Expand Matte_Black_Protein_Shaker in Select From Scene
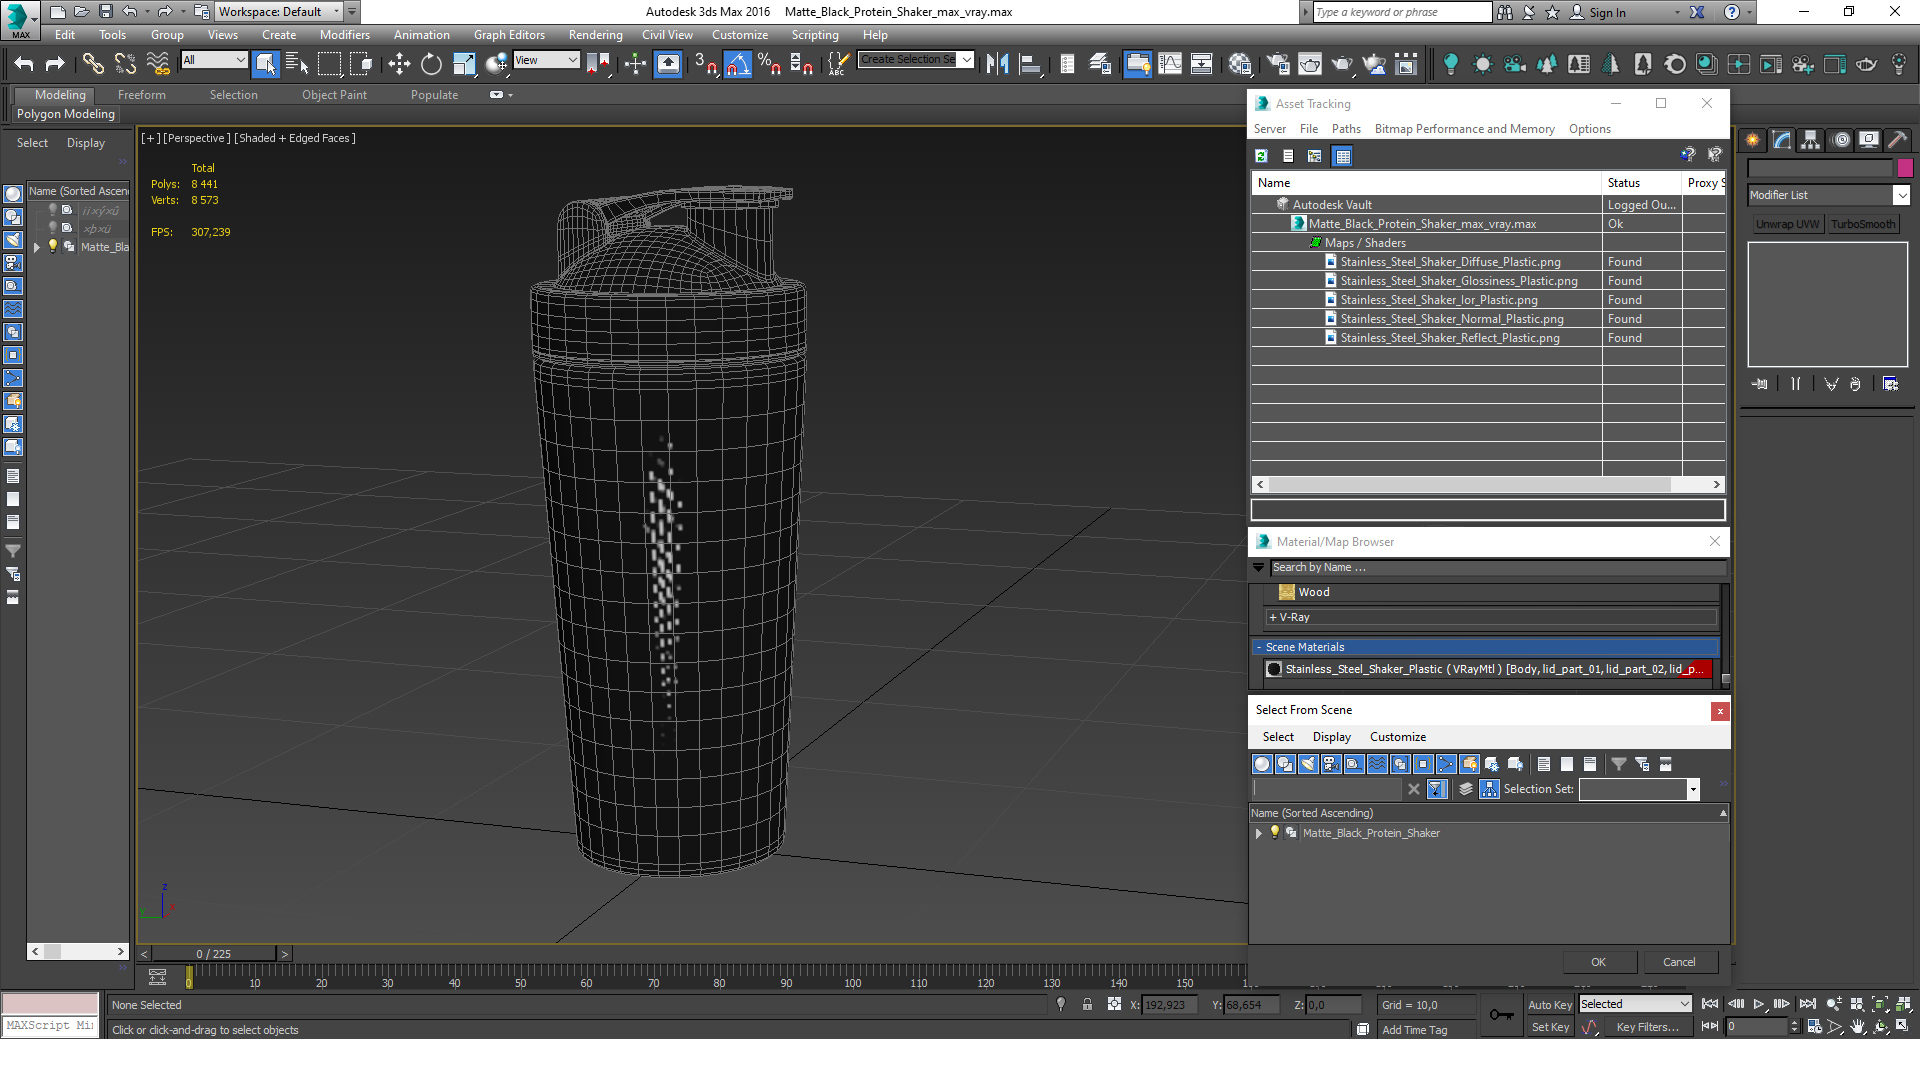Image resolution: width=1920 pixels, height=1080 pixels. (1259, 833)
